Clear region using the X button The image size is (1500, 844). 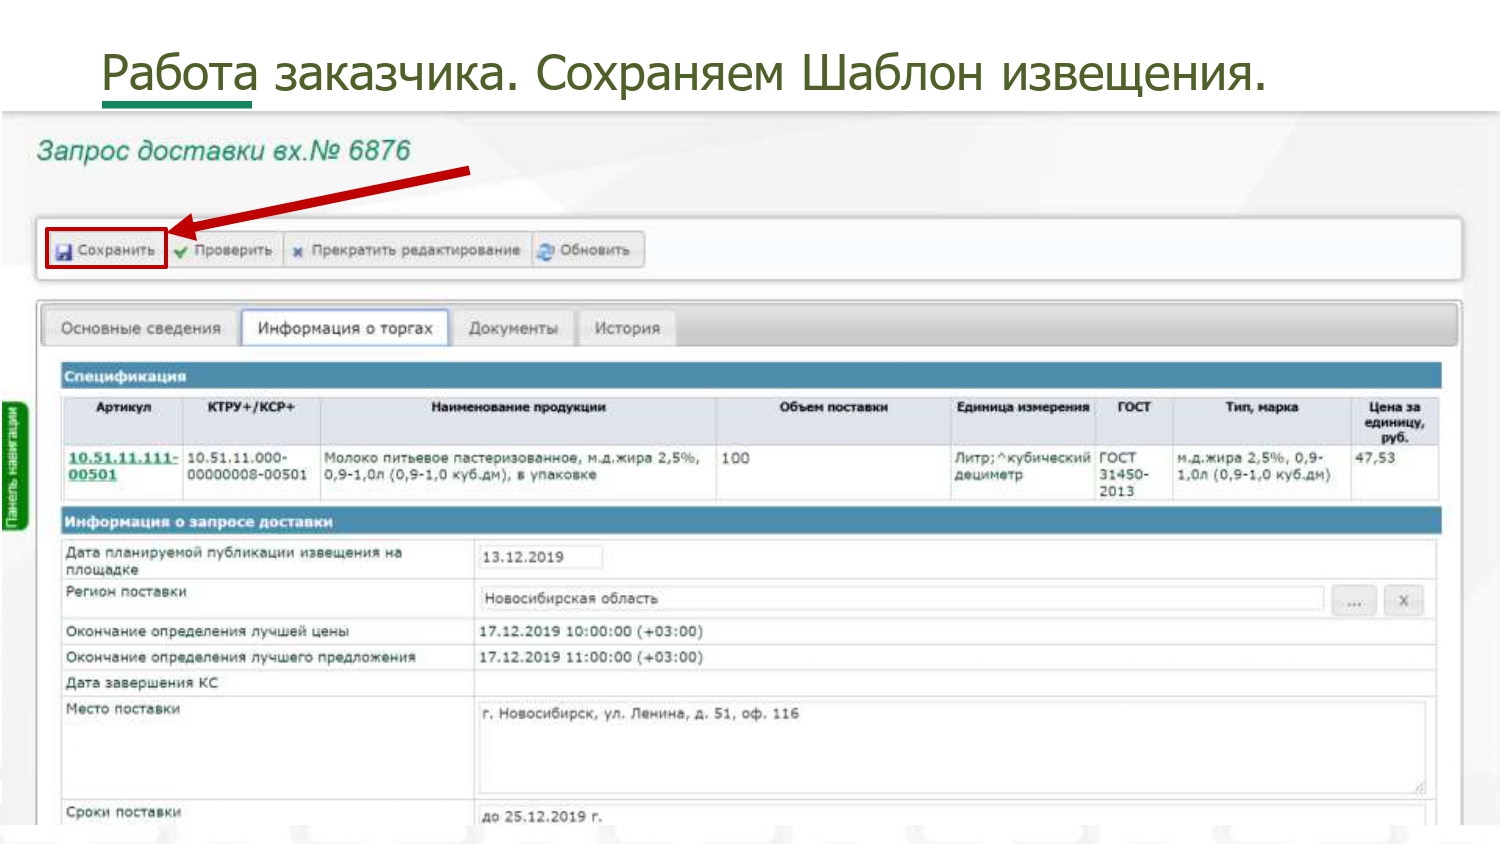[1403, 601]
